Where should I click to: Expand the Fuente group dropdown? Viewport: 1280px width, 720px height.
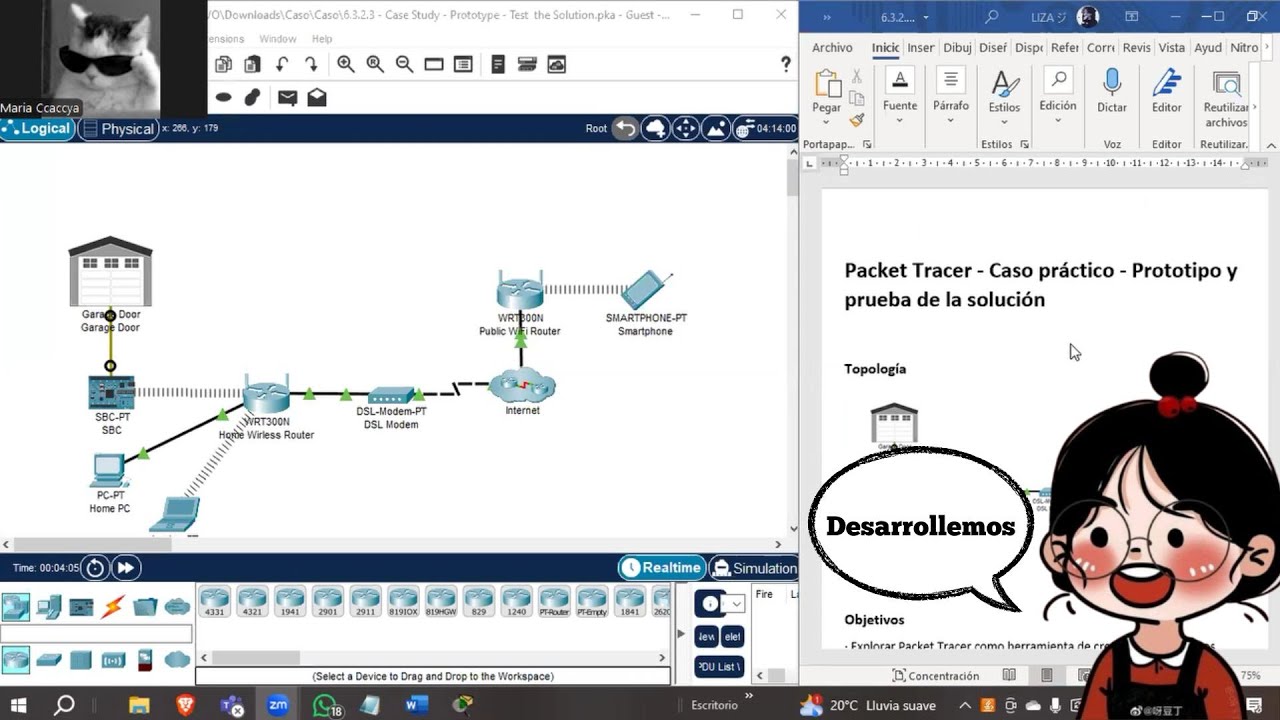900,121
